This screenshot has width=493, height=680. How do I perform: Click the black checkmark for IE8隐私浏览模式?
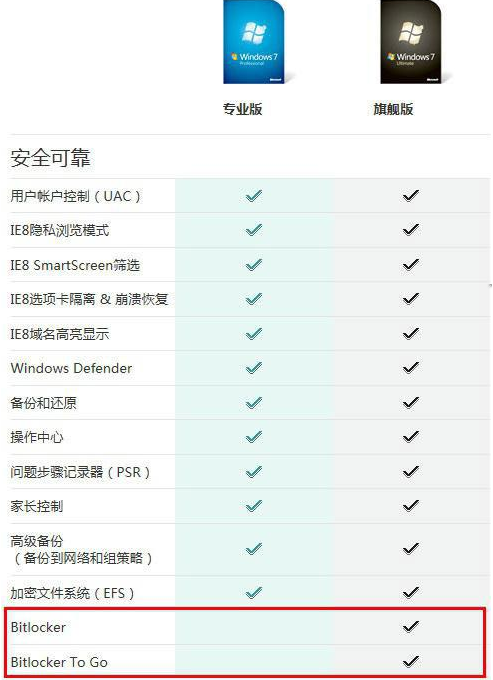click(411, 229)
